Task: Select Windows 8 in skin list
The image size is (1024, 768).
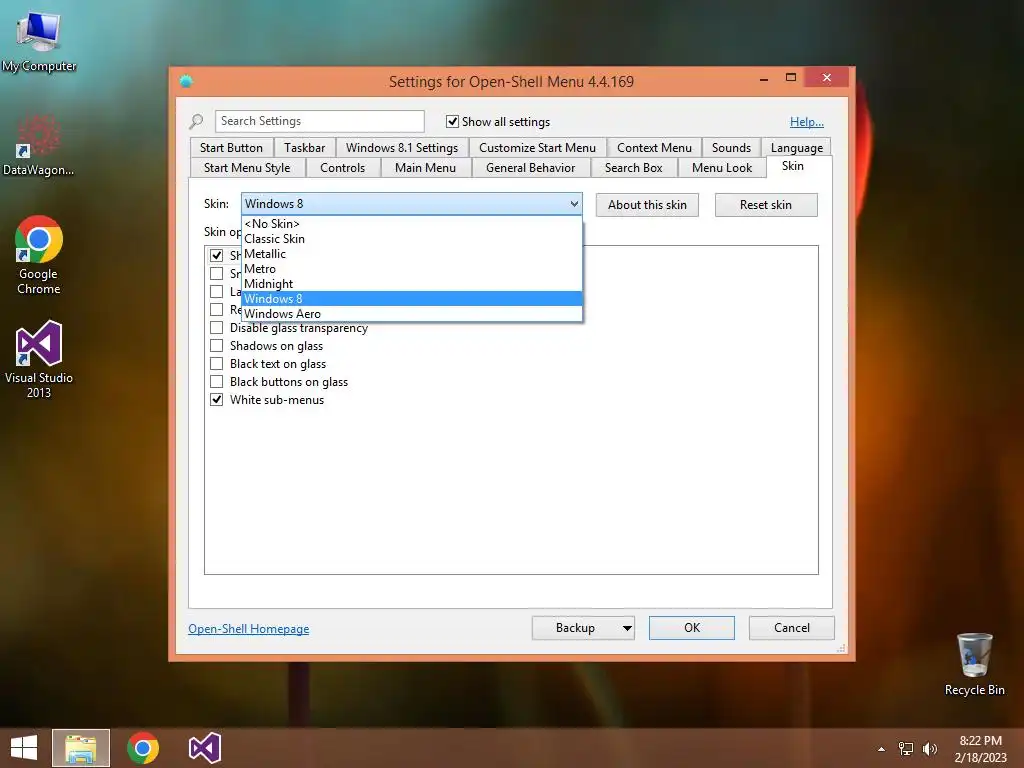Action: [411, 298]
